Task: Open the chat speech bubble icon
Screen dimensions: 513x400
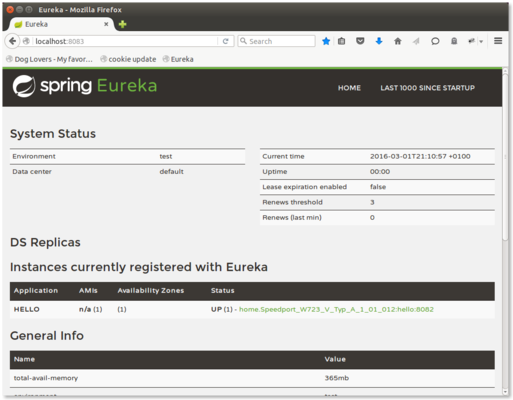Action: click(x=435, y=41)
